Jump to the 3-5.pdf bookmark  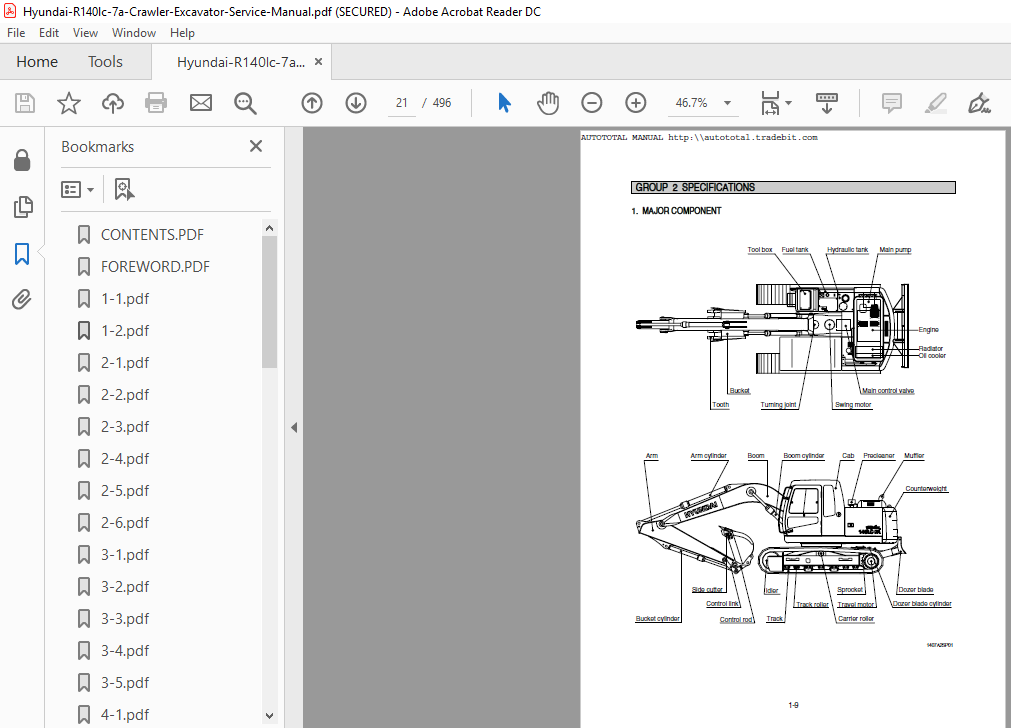click(125, 683)
